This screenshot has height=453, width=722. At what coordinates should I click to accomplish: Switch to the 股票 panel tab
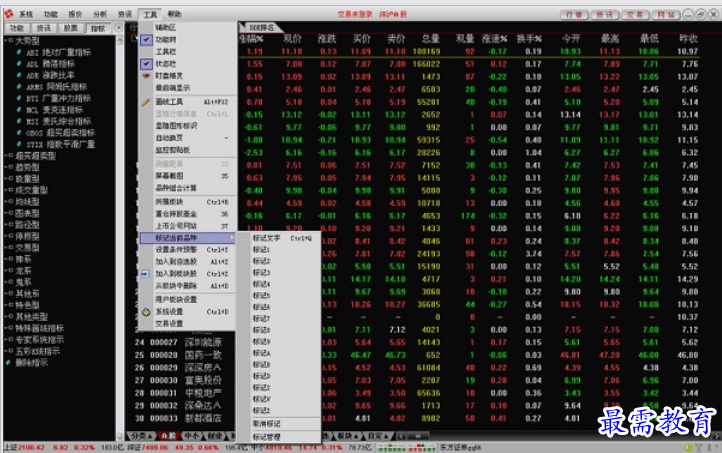[x=70, y=29]
